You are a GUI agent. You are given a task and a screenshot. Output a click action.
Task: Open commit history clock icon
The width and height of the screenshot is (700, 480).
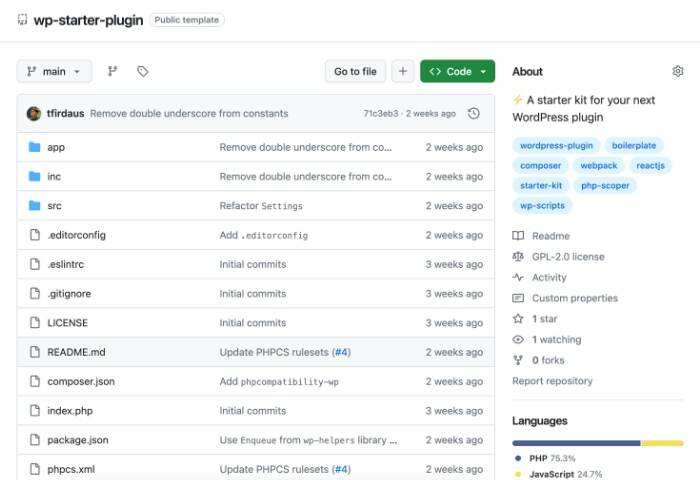[x=474, y=113]
